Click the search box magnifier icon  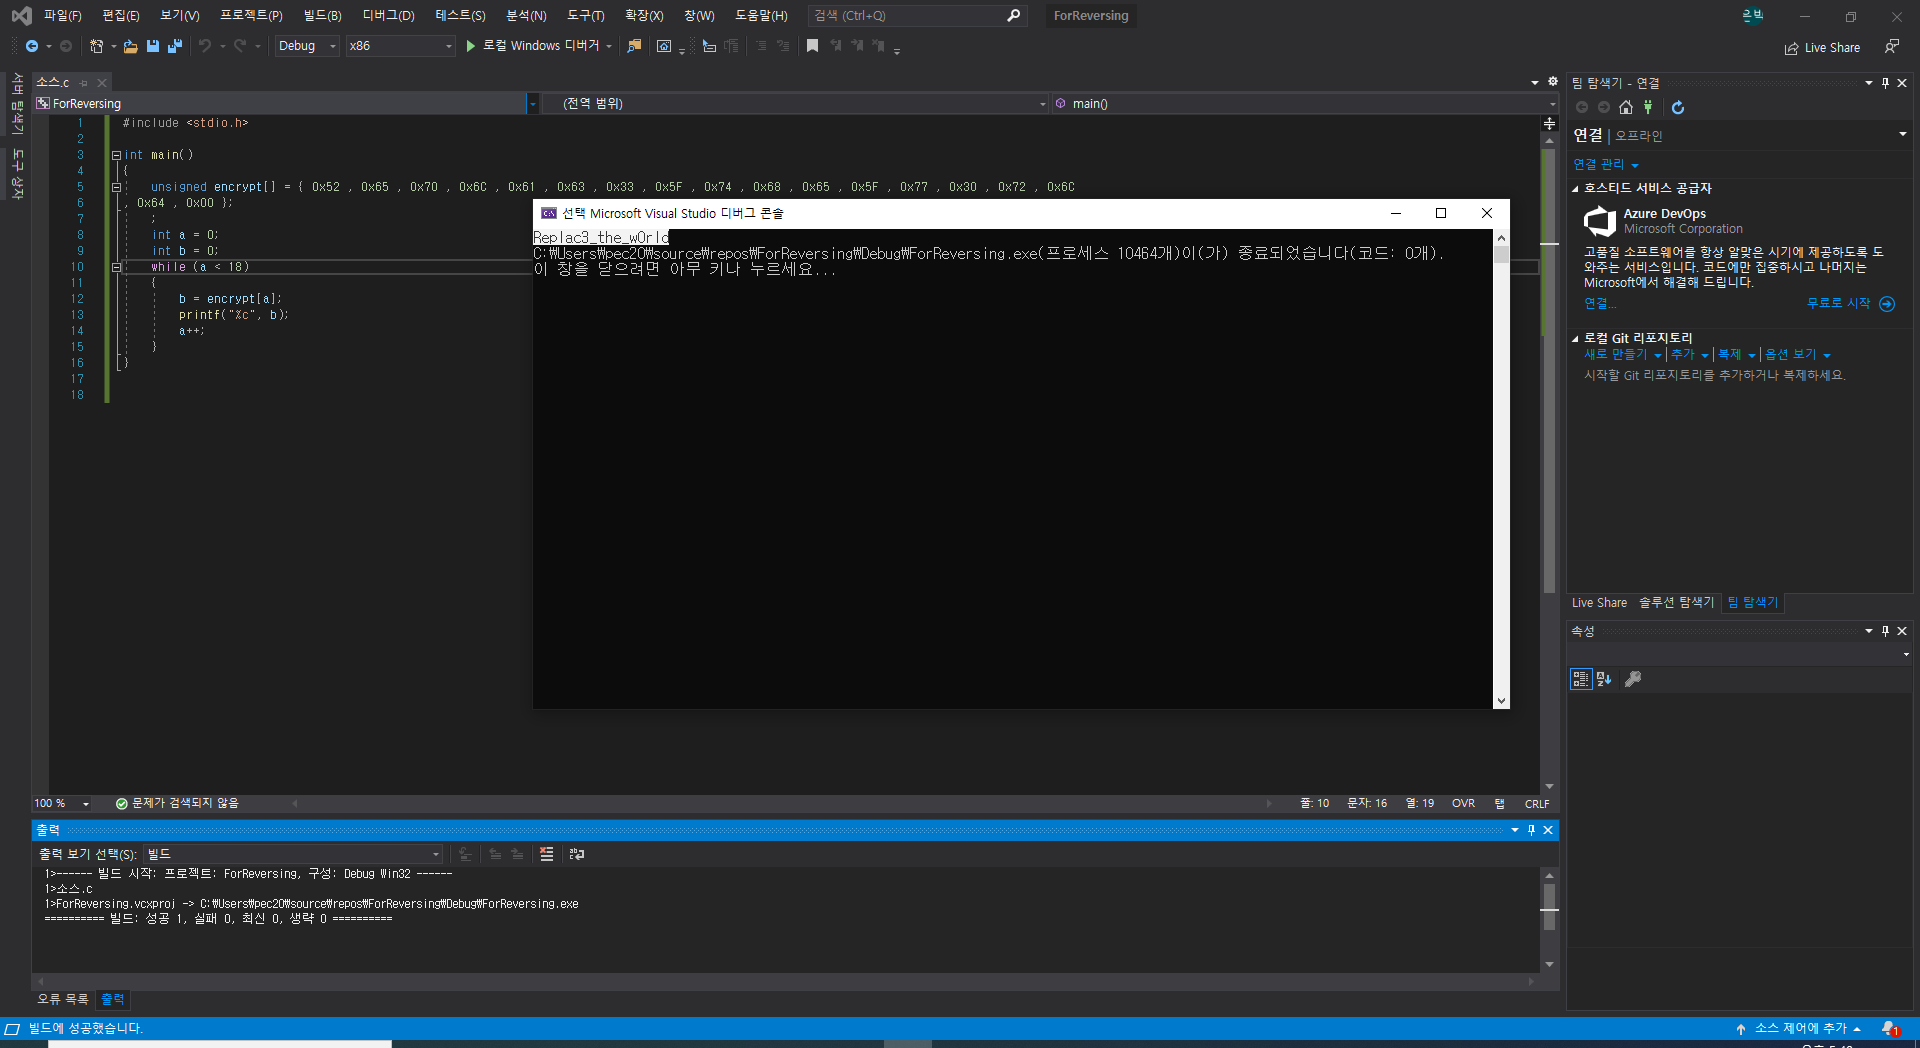click(x=1013, y=16)
